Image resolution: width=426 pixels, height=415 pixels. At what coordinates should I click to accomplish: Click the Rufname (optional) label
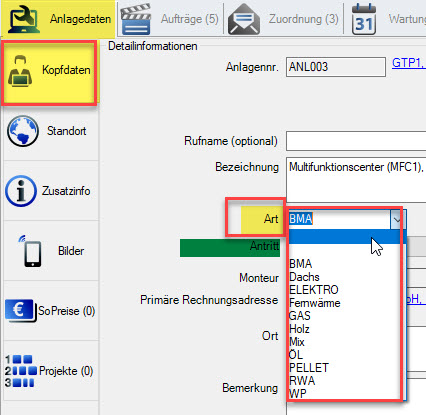231,141
